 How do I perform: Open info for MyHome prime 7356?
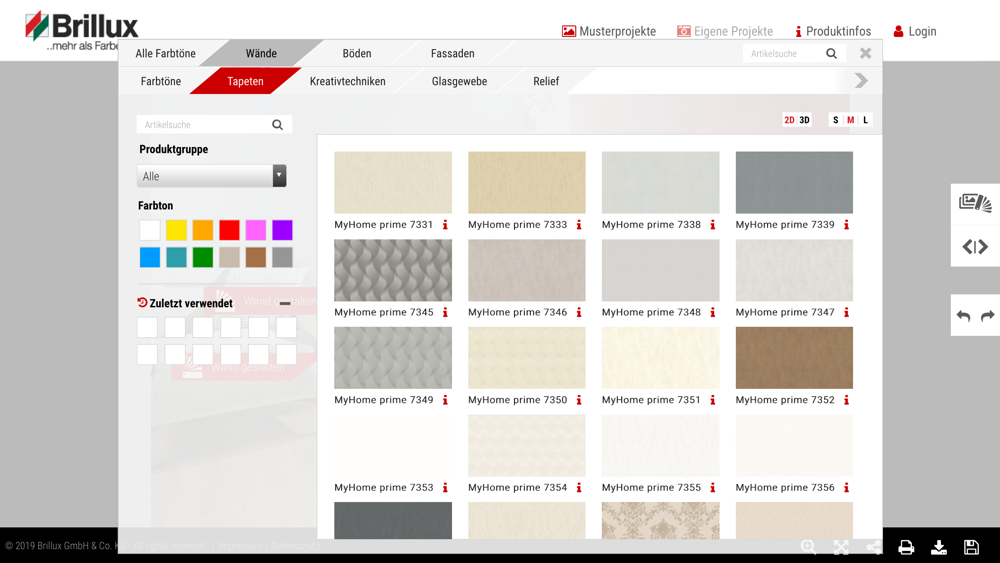[846, 487]
